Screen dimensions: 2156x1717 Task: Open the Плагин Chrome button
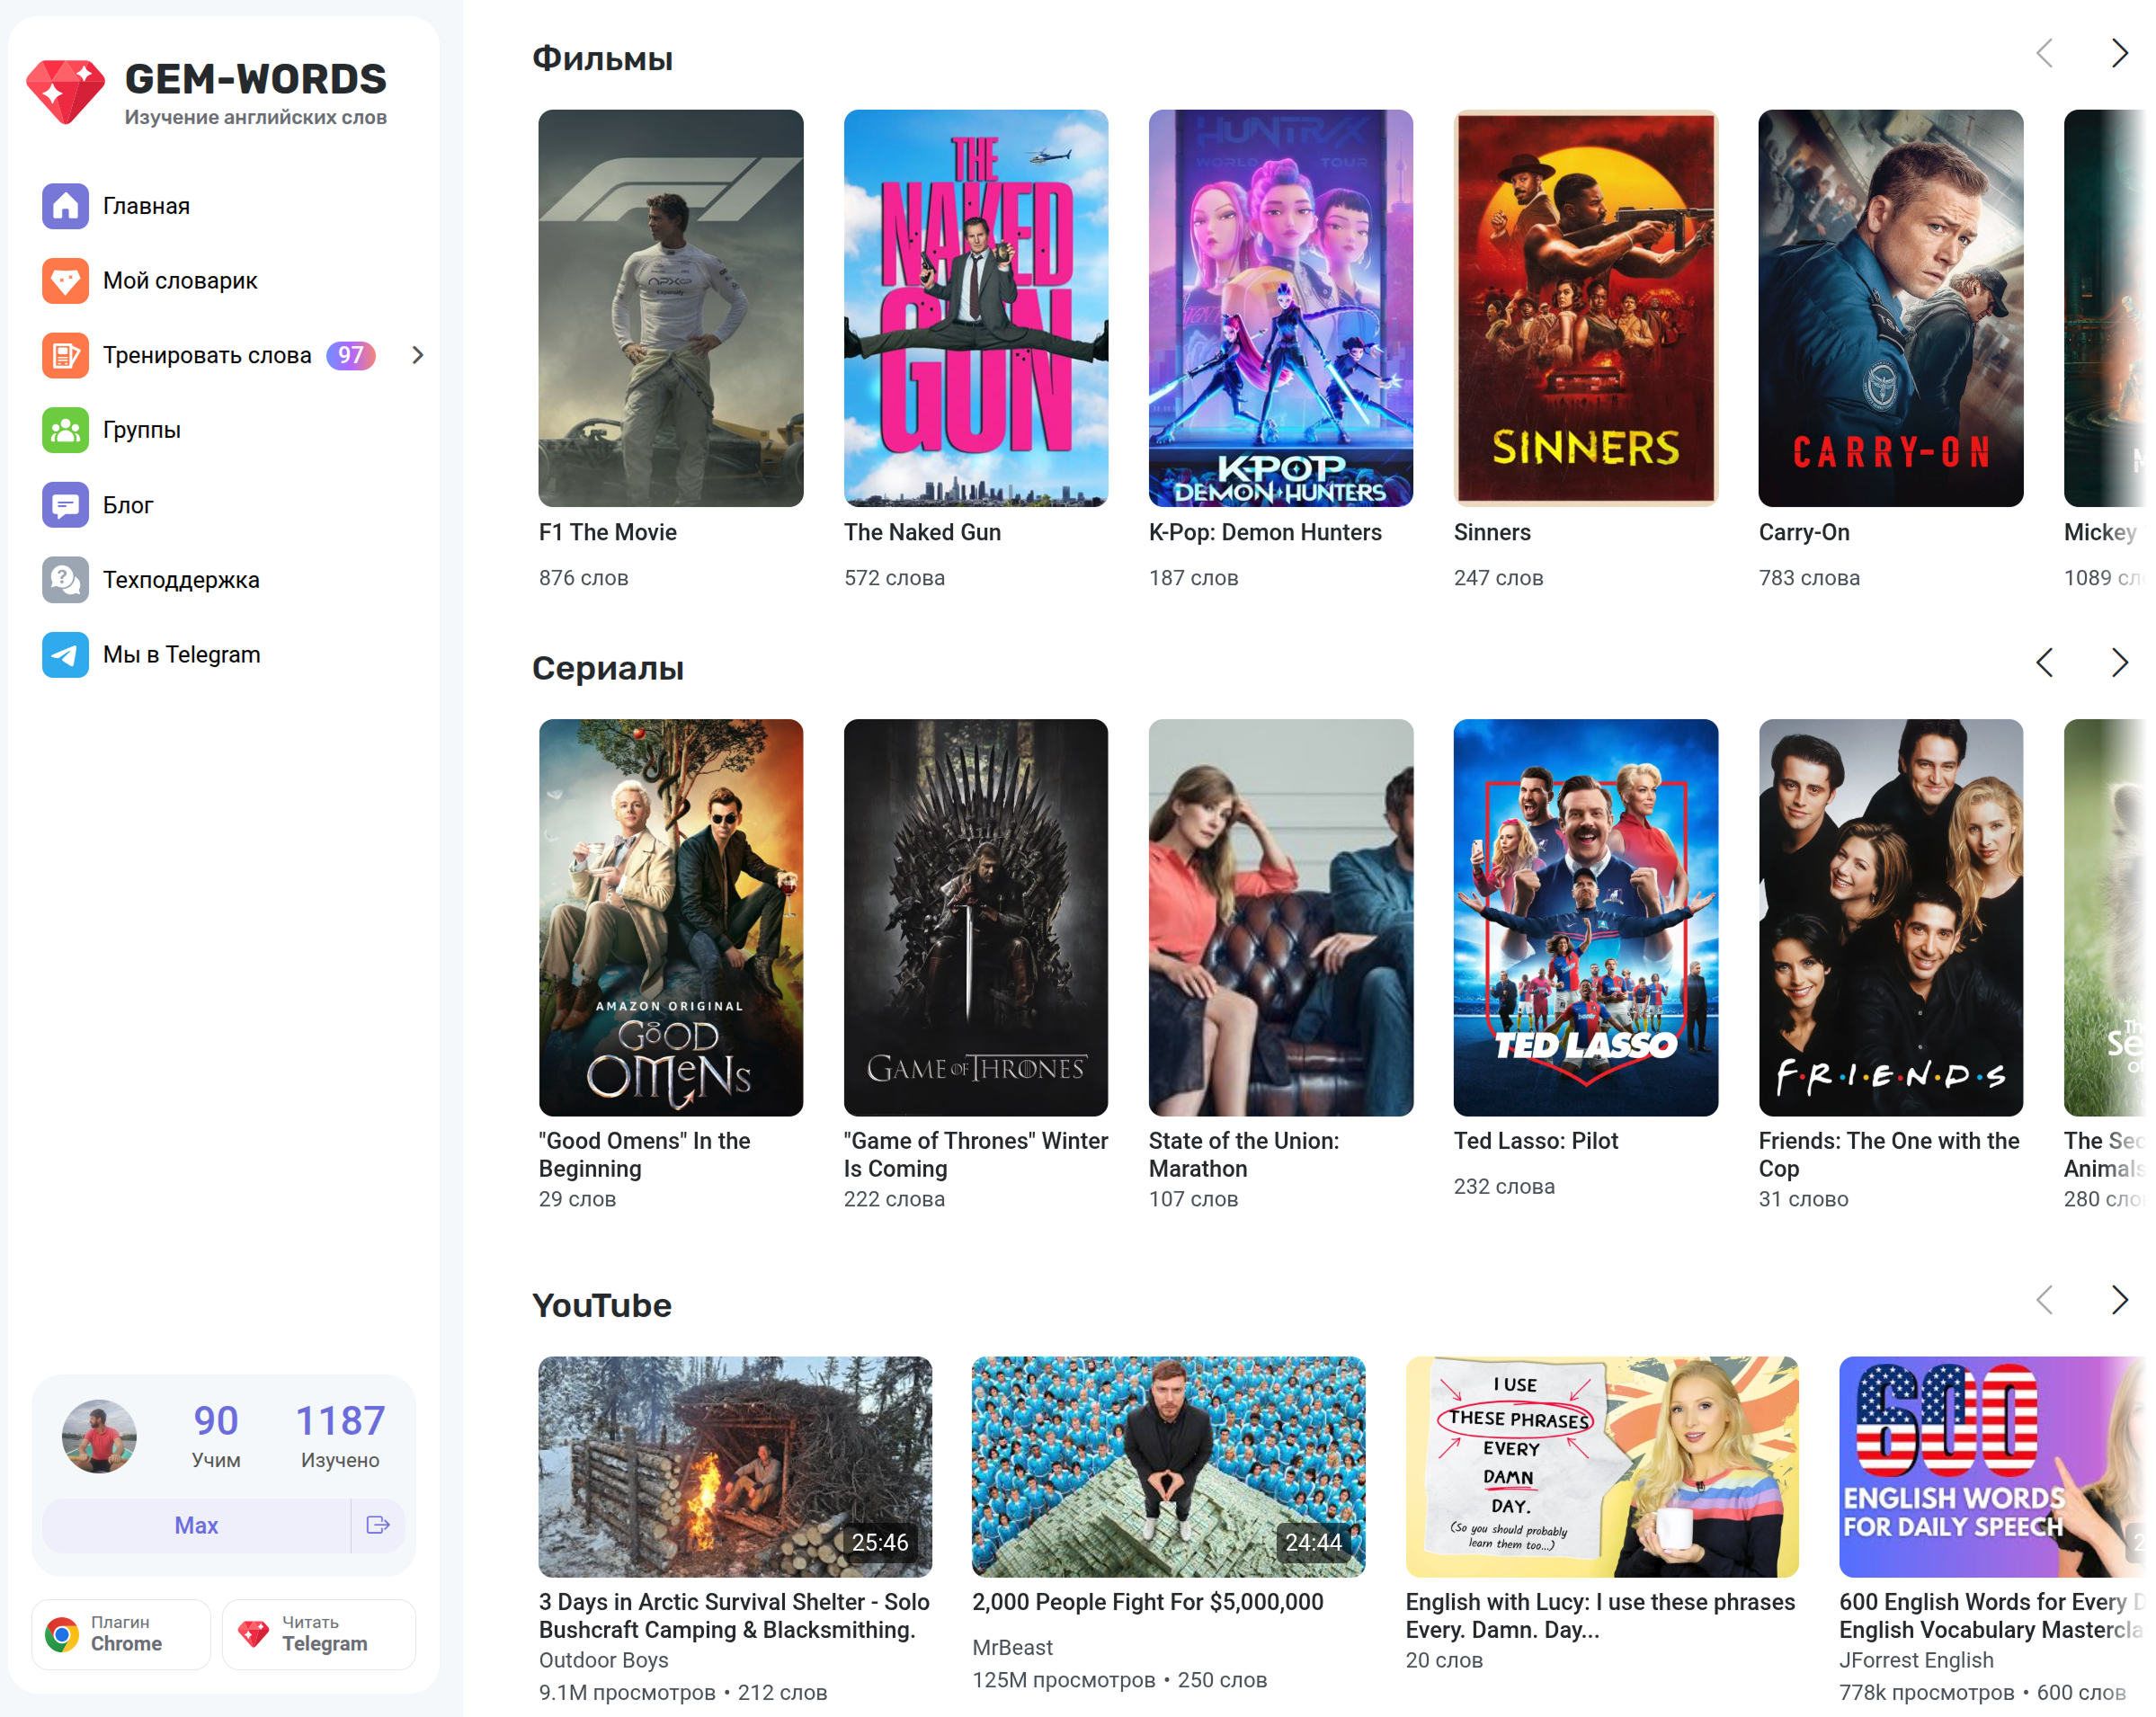[x=121, y=1634]
